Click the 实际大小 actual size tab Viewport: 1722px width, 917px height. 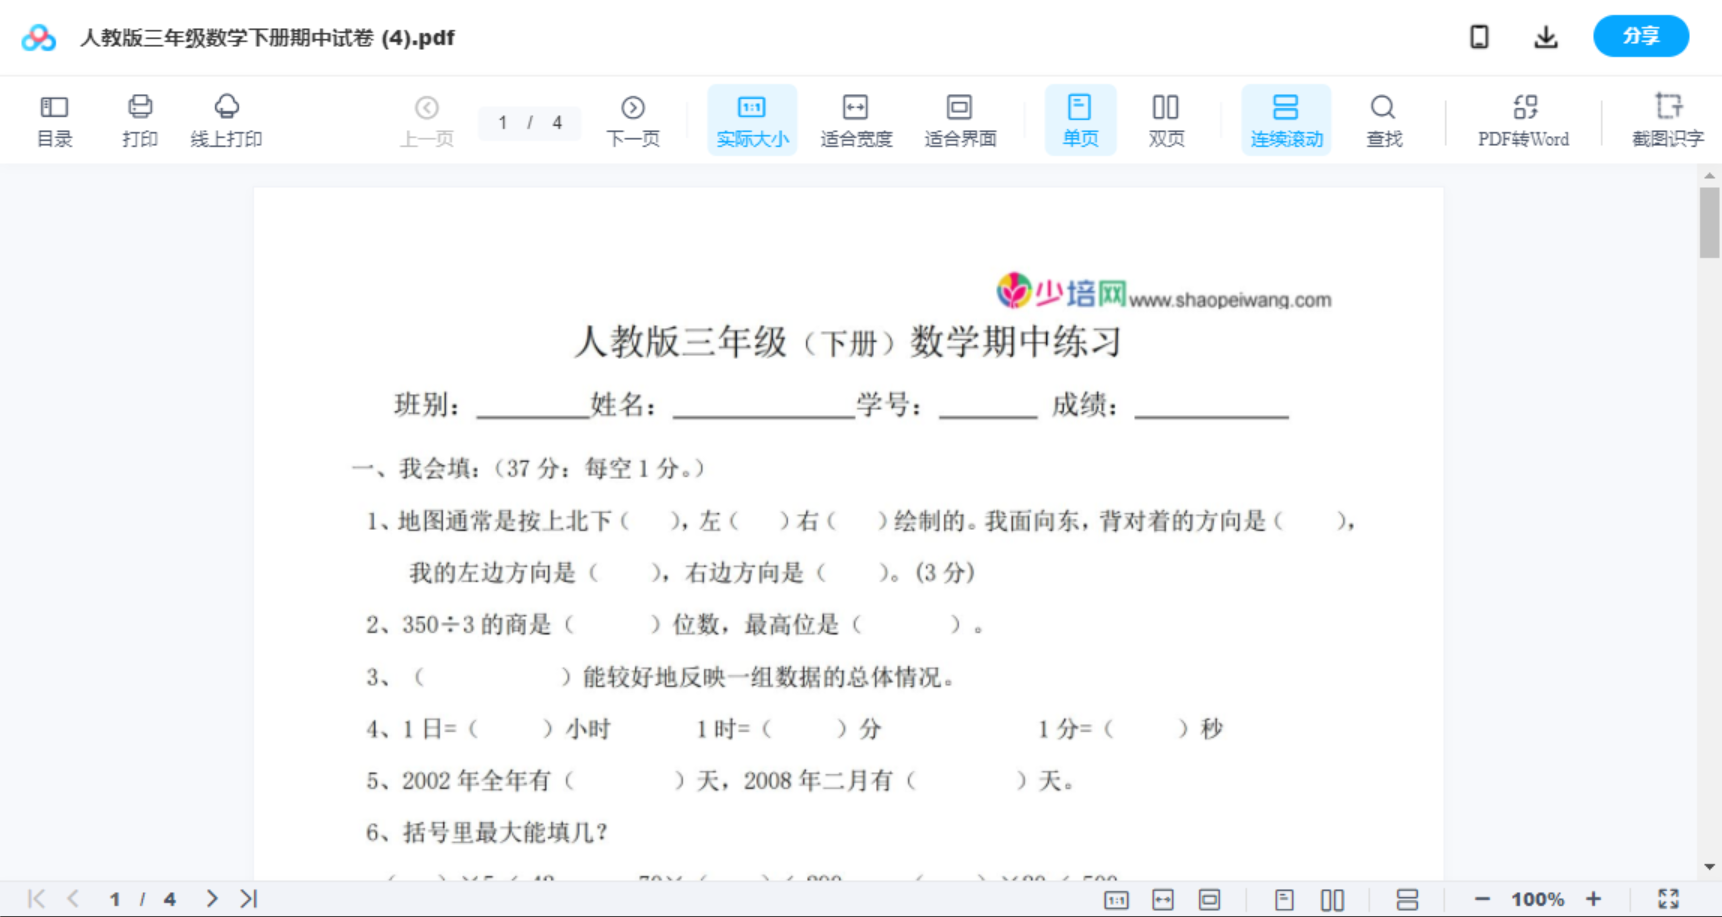coord(752,119)
